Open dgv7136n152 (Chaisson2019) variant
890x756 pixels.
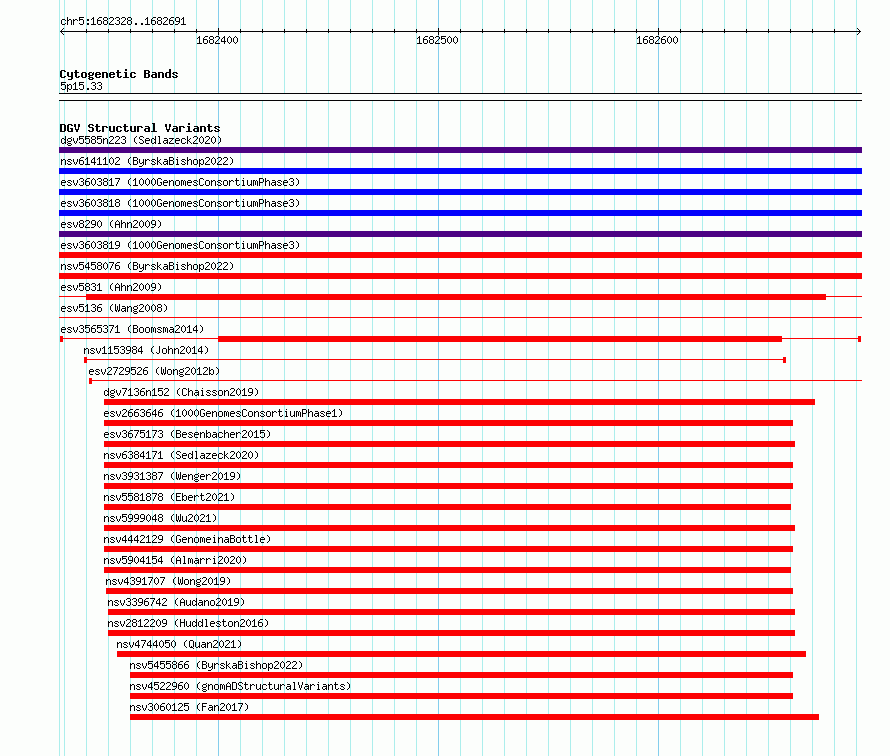point(181,392)
